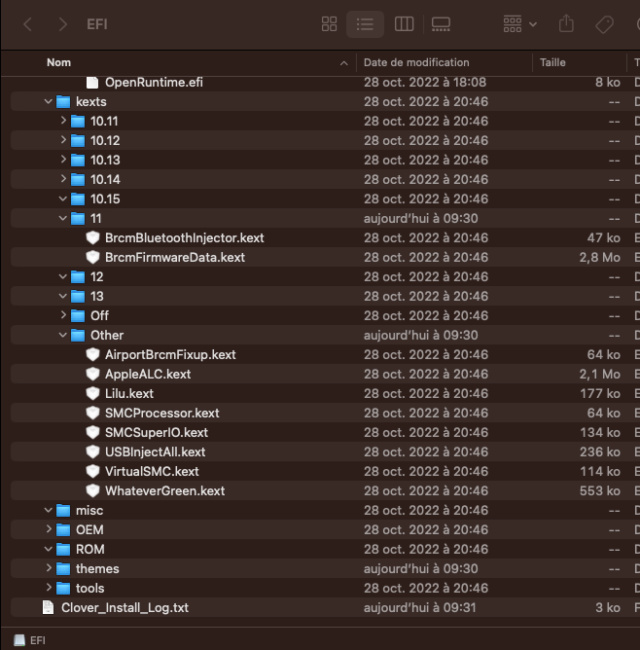
Task: Click the themes folder icon
Action: pyautogui.click(x=63, y=569)
